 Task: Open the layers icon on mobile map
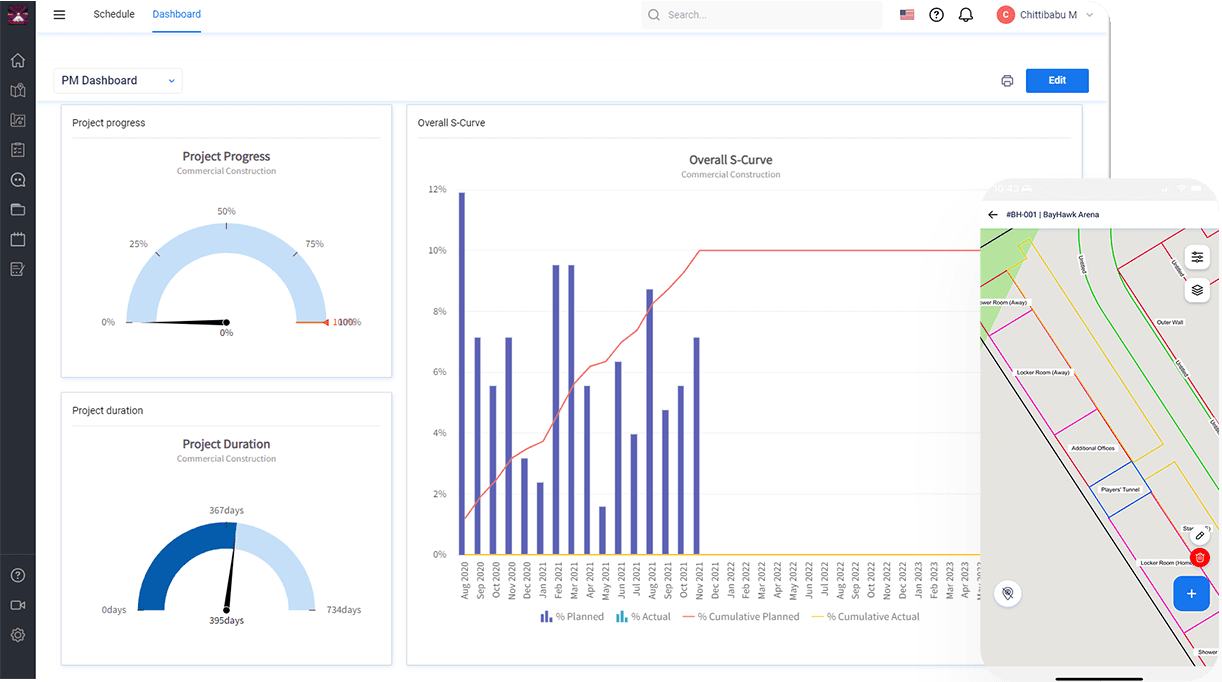pos(1197,291)
